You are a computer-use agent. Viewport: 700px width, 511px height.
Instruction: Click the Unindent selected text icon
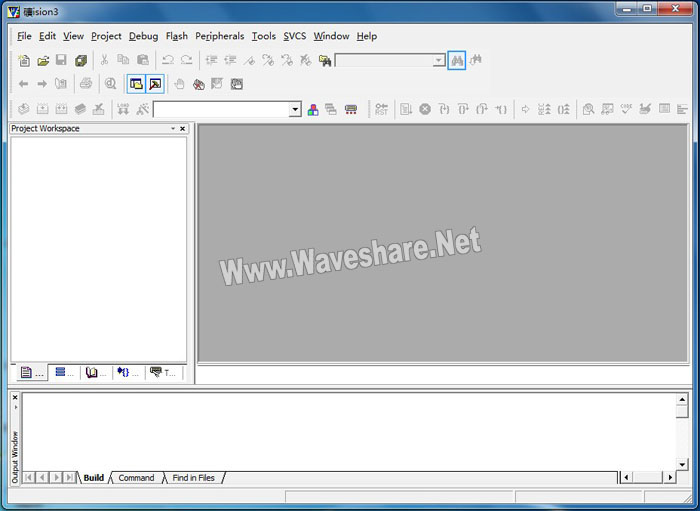(230, 60)
